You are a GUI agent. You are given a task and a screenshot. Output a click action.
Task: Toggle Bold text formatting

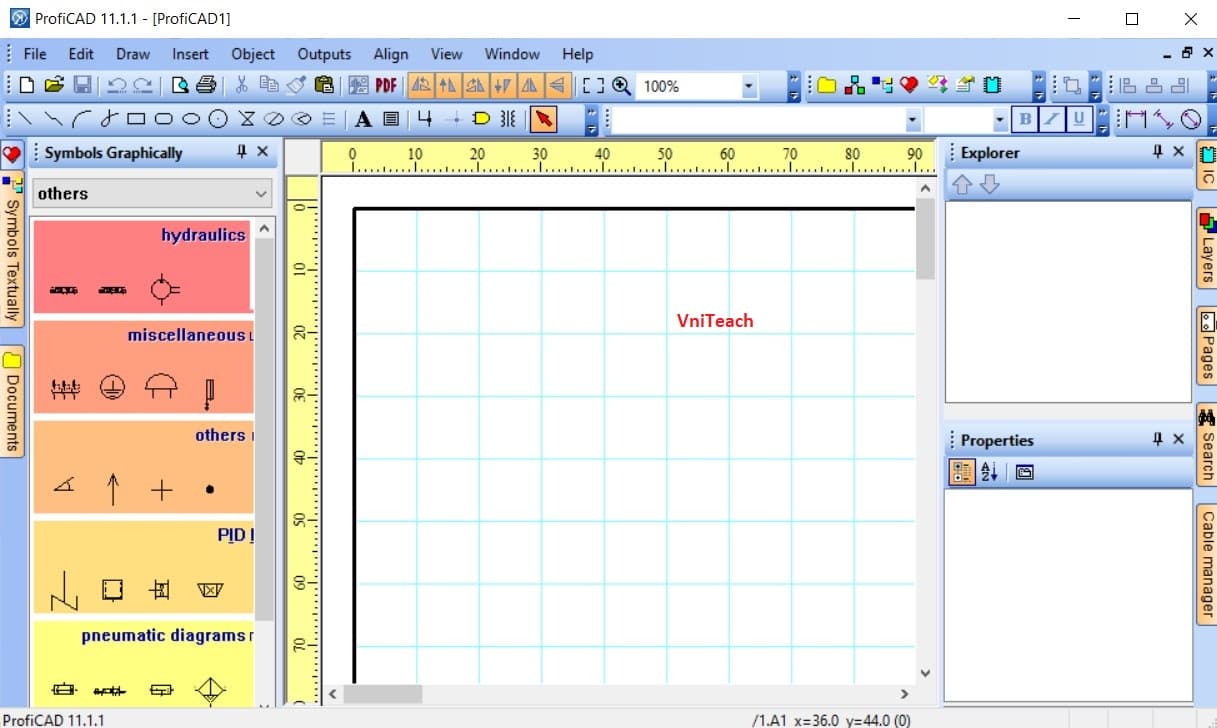pyautogui.click(x=1025, y=118)
